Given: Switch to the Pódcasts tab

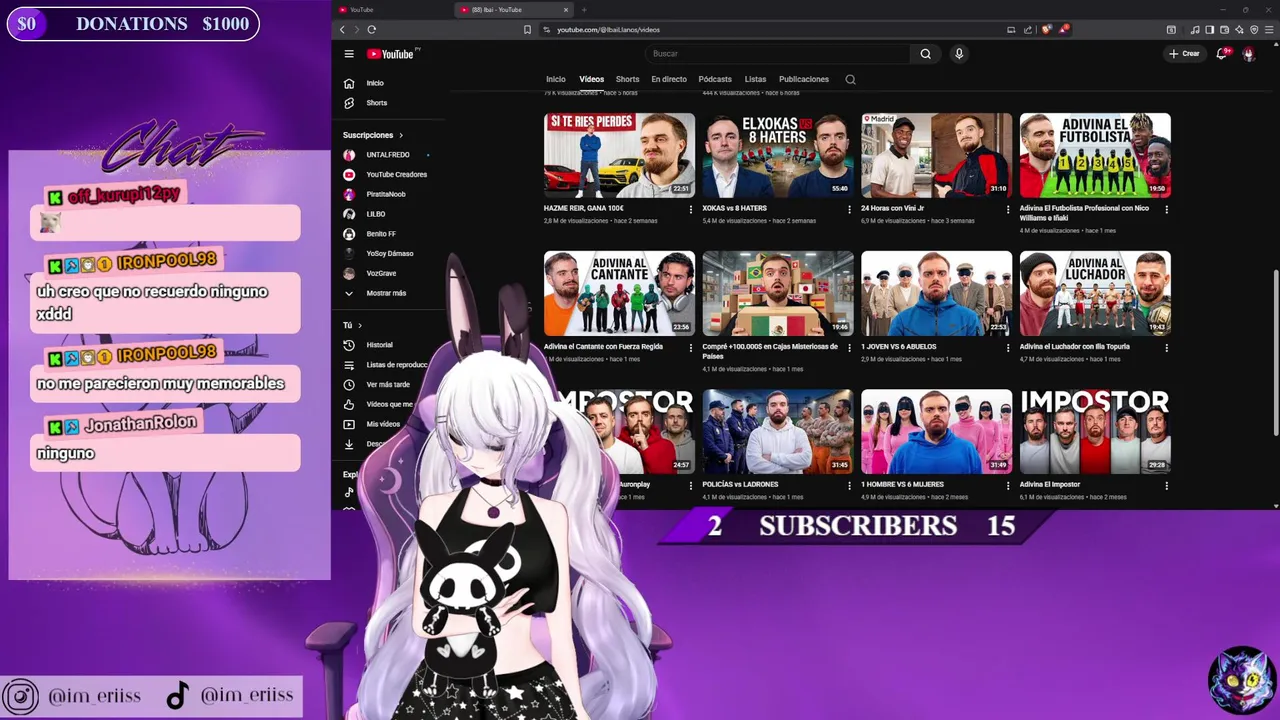Looking at the screenshot, I should coord(715,79).
